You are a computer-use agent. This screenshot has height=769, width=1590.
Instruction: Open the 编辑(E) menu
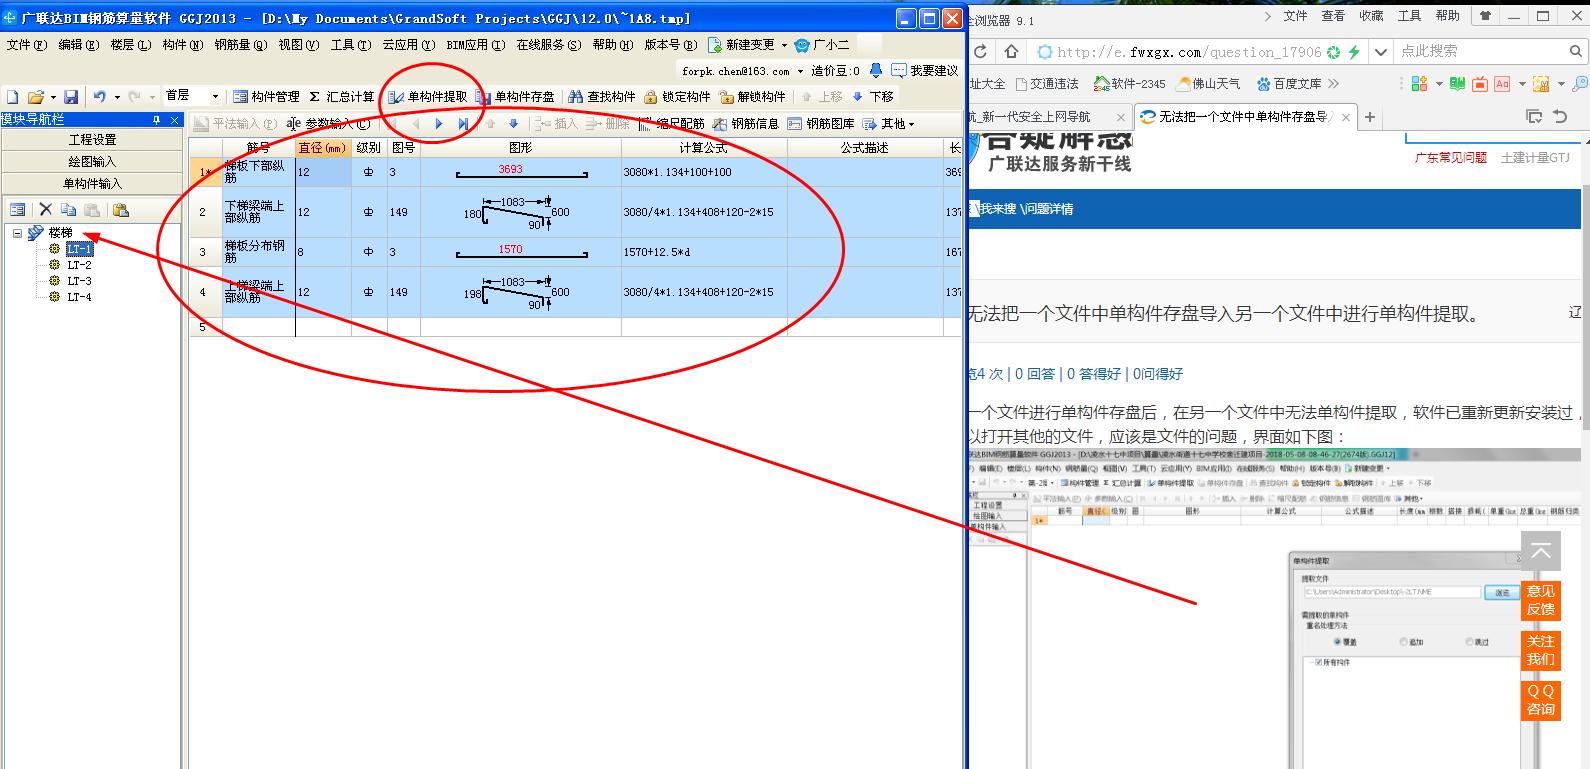pos(78,45)
